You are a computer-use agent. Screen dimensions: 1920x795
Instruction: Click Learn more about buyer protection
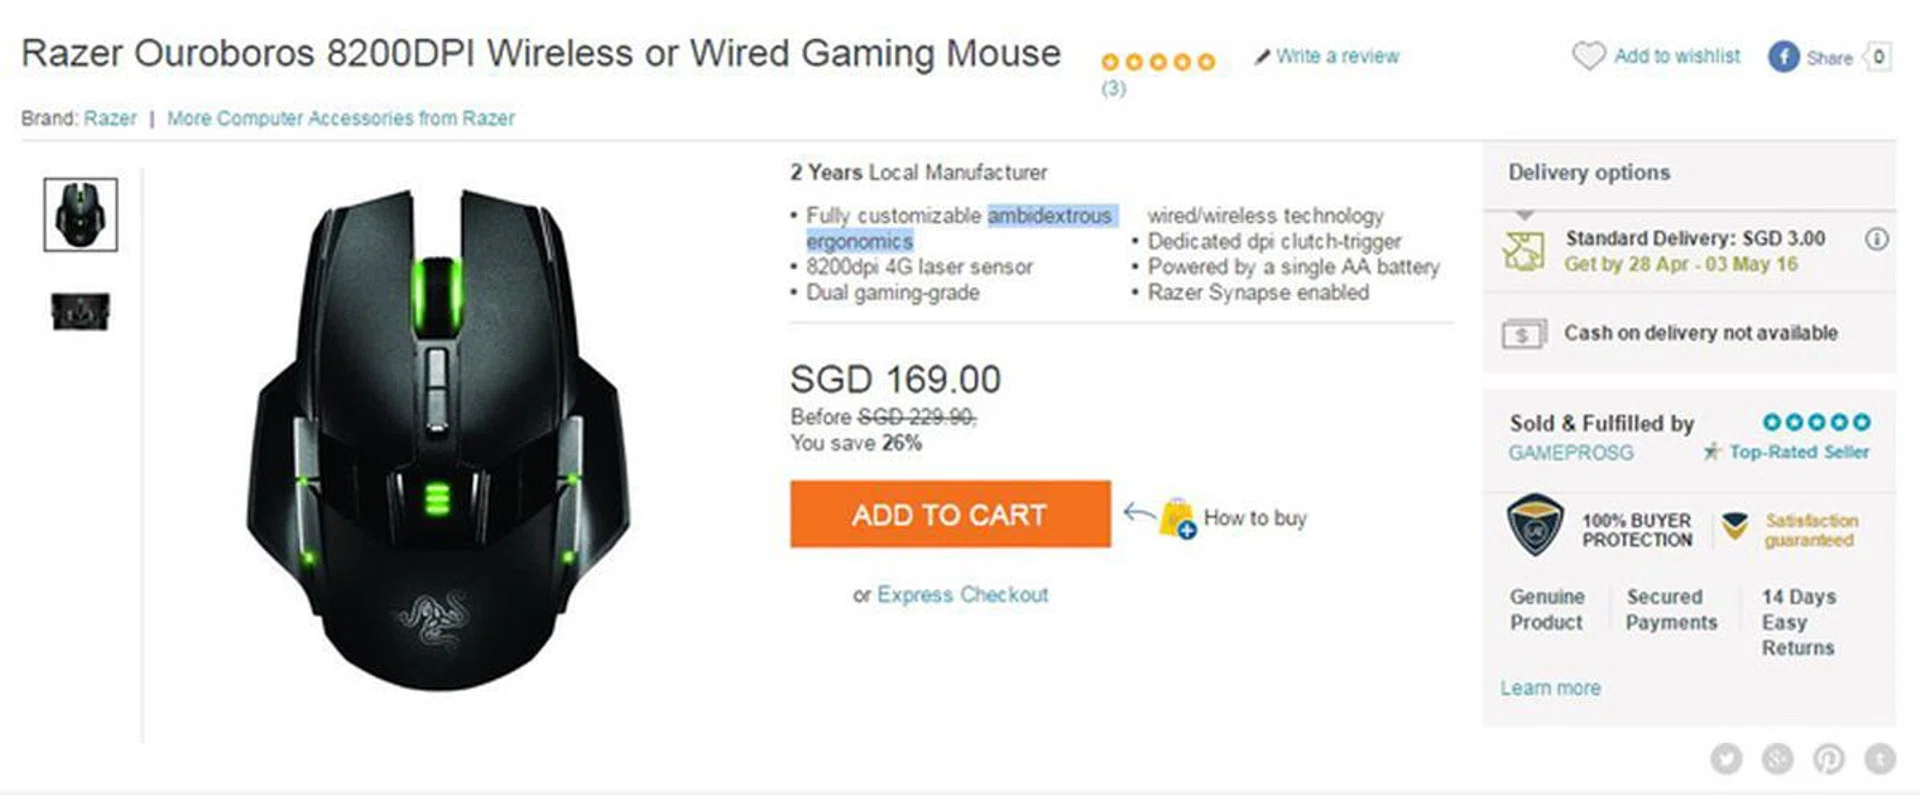tap(1550, 688)
